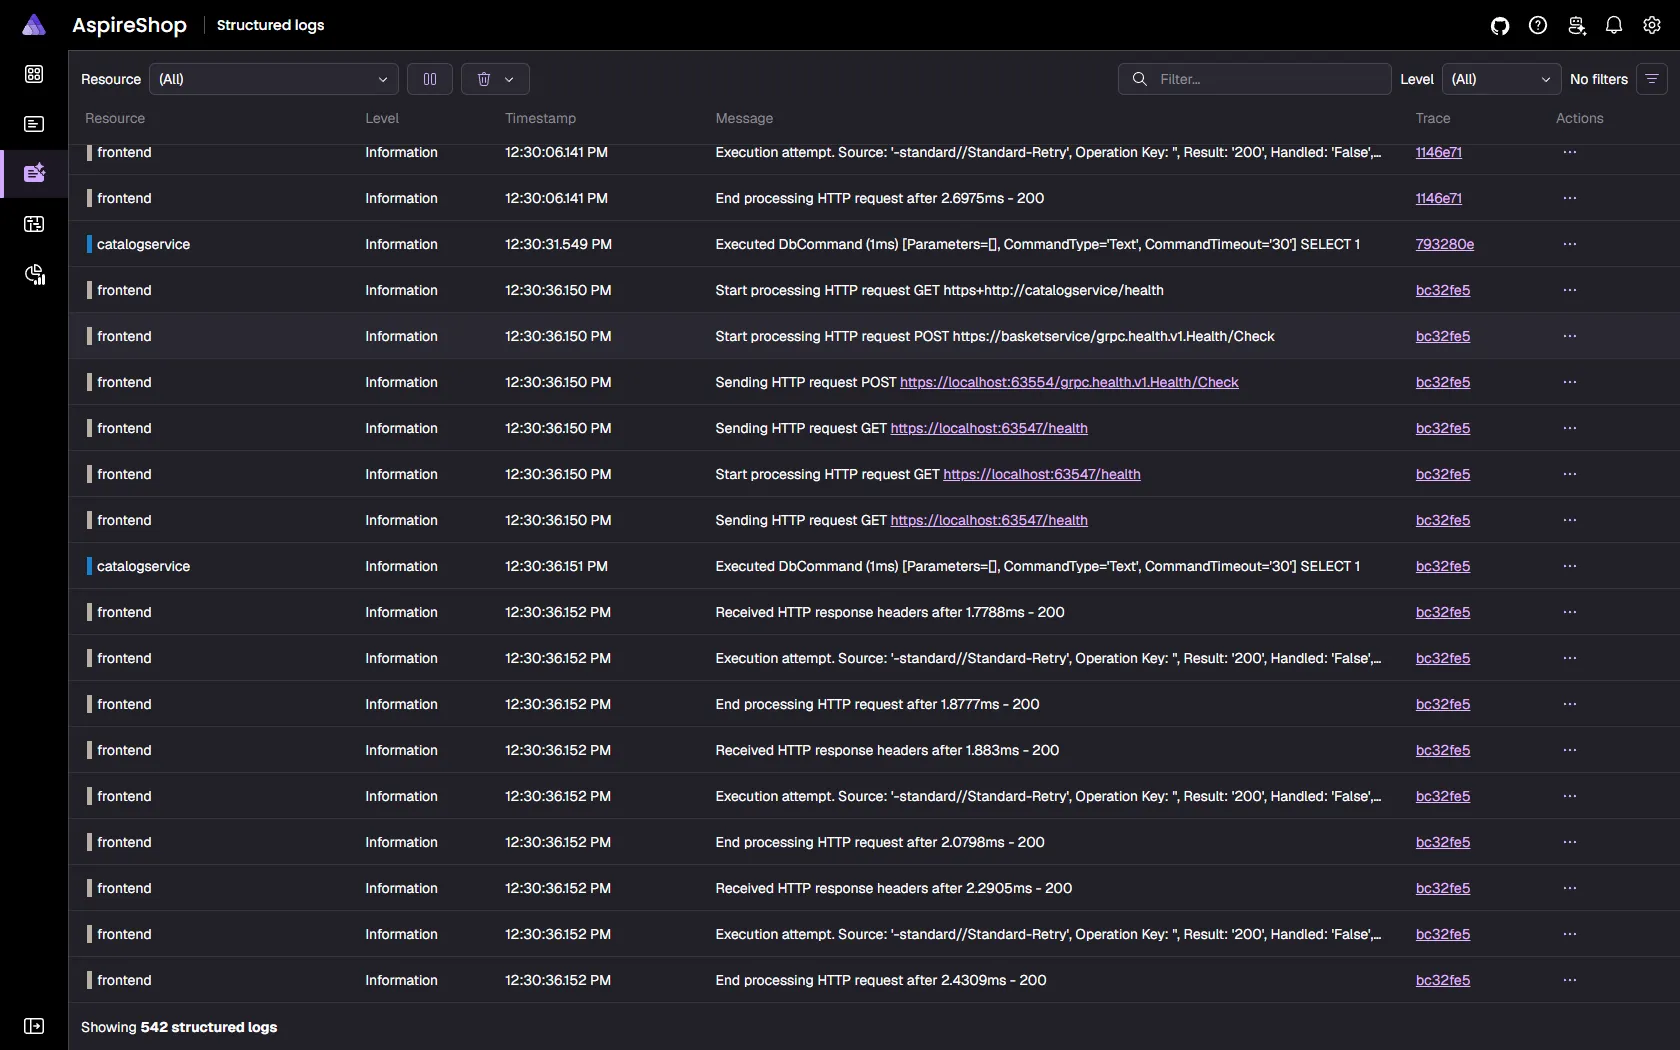
Task: Open the Traces page in the sidebar
Action: tap(34, 224)
